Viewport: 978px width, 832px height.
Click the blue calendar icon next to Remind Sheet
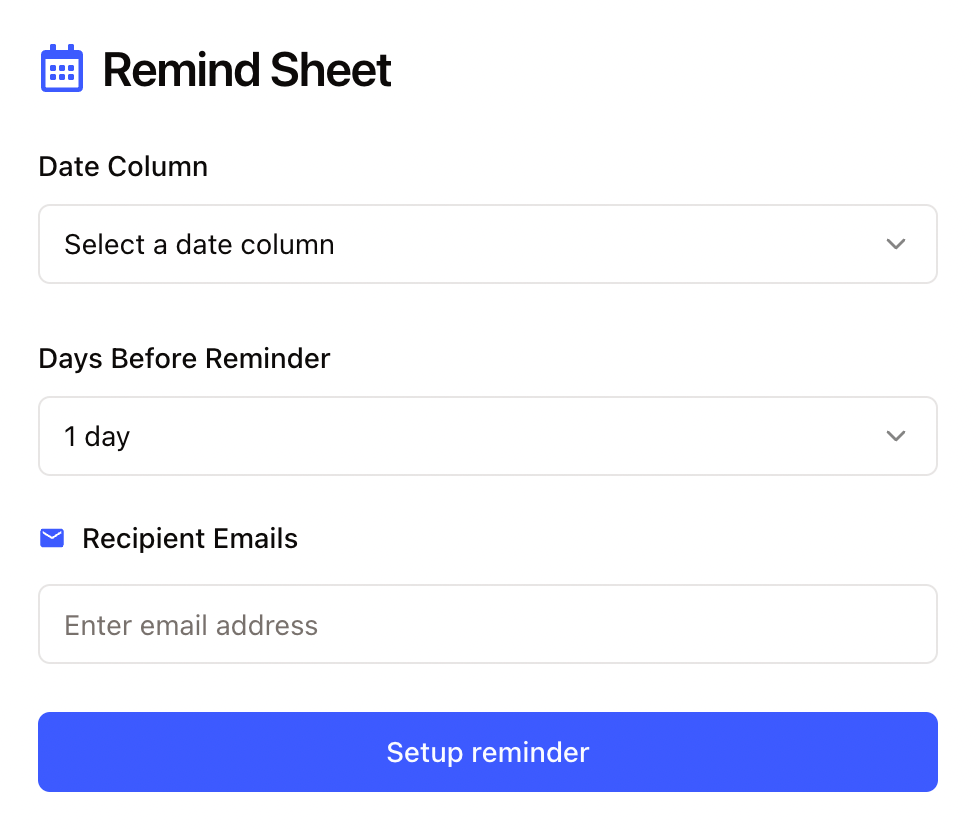point(61,68)
